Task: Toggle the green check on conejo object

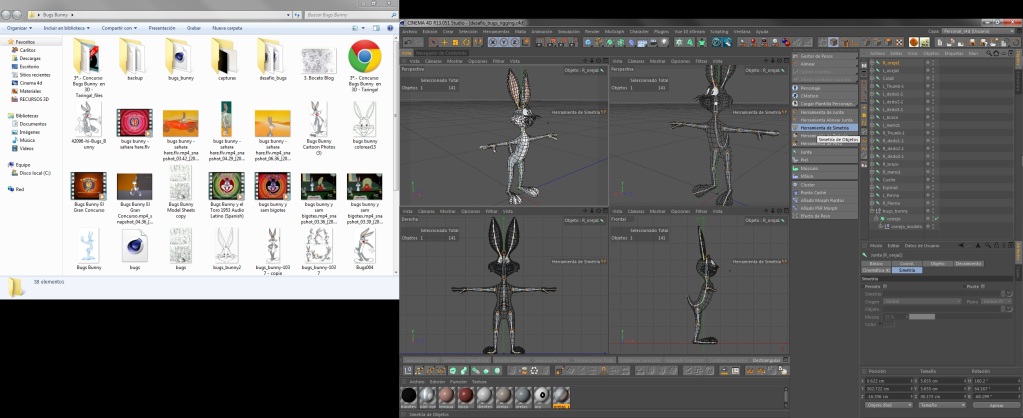Action: [x=936, y=218]
